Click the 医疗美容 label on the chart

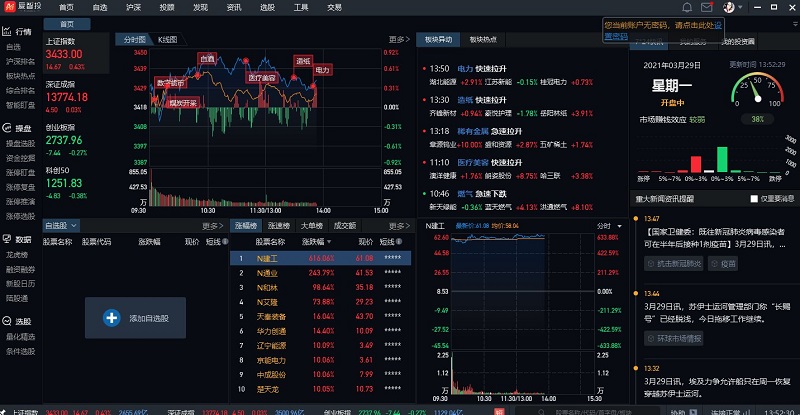[262, 78]
